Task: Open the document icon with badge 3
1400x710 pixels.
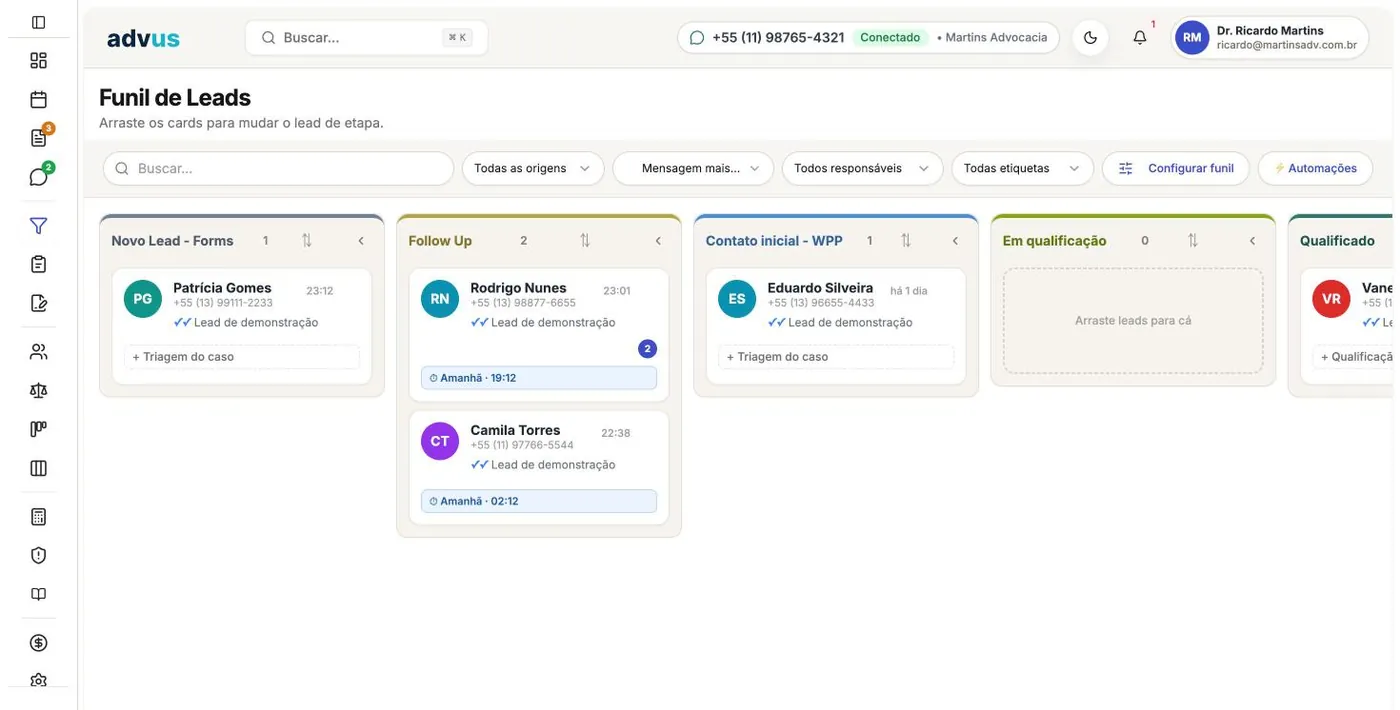Action: pos(38,138)
